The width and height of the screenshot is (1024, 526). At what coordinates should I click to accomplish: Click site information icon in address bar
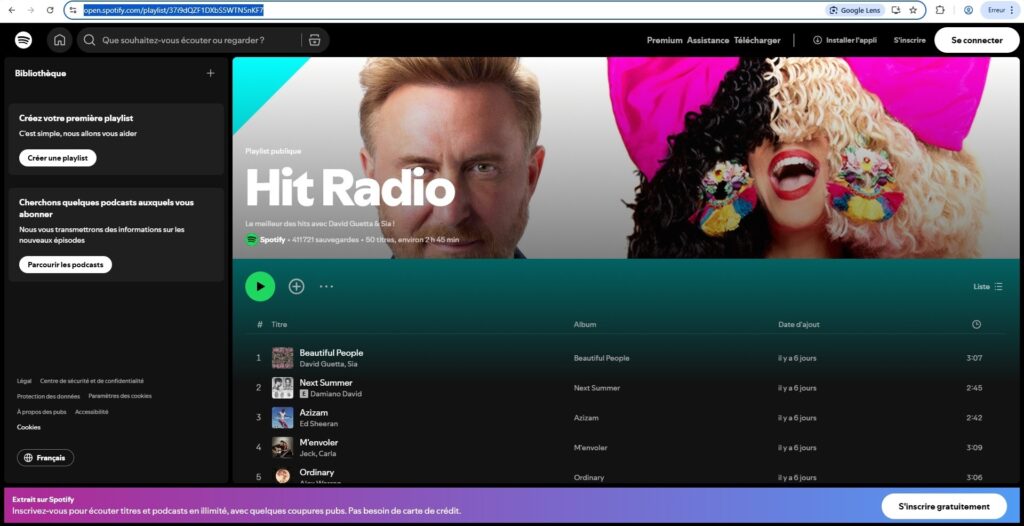click(73, 10)
